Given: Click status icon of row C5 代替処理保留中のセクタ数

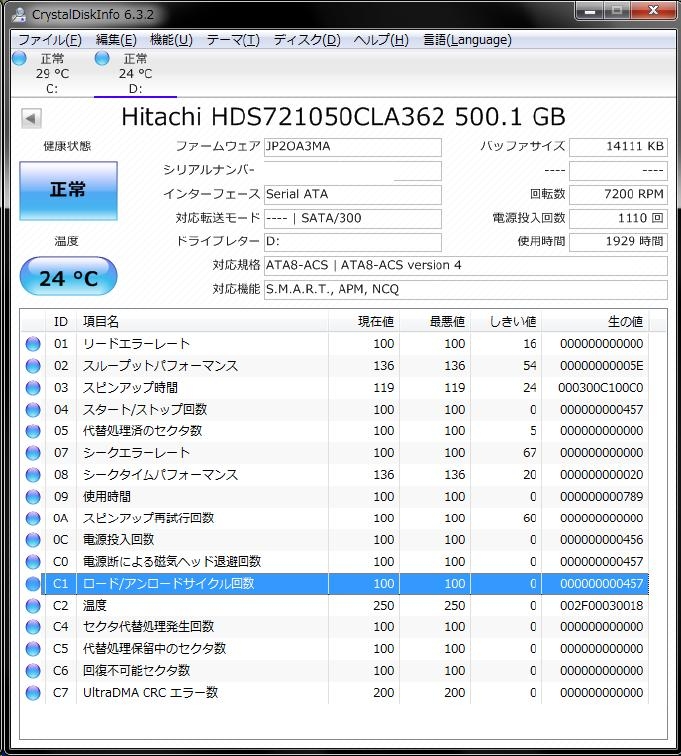Looking at the screenshot, I should pyautogui.click(x=33, y=649).
